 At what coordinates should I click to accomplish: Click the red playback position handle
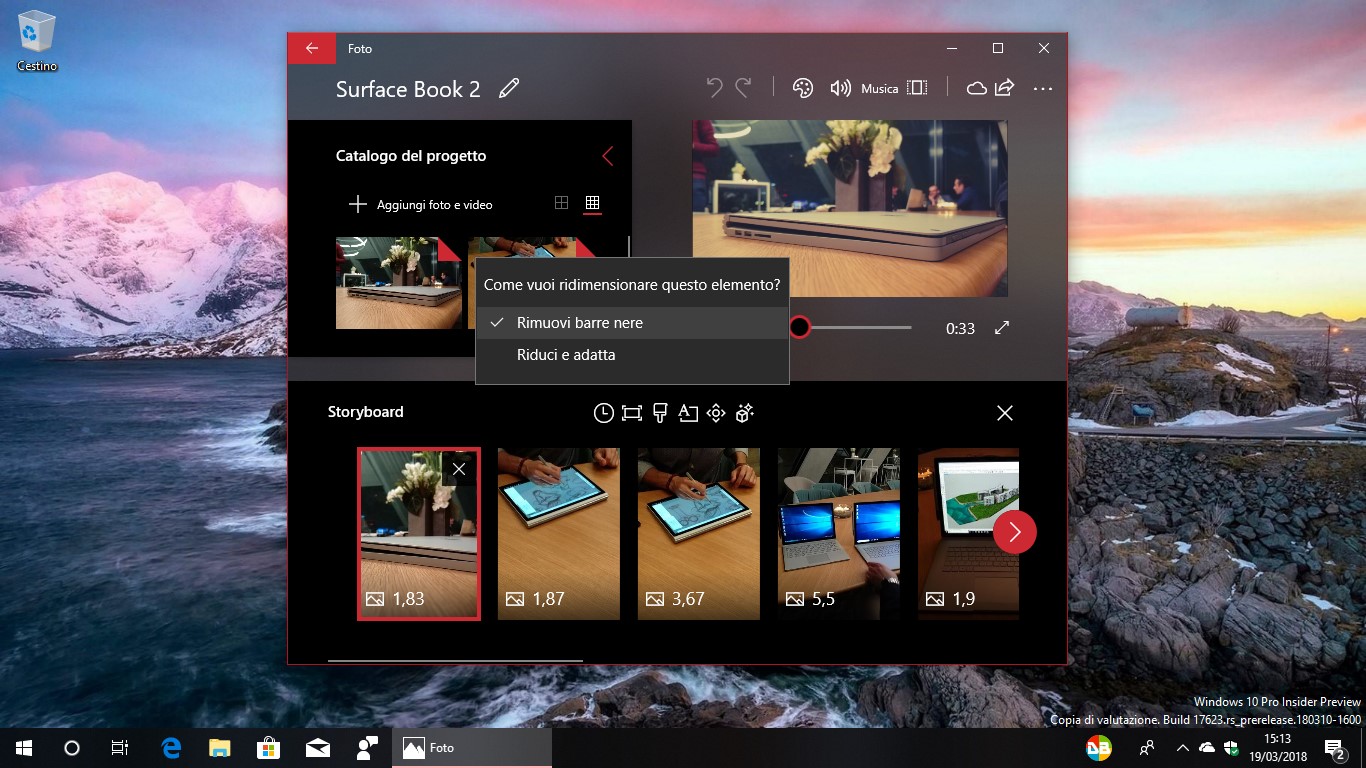coord(799,327)
